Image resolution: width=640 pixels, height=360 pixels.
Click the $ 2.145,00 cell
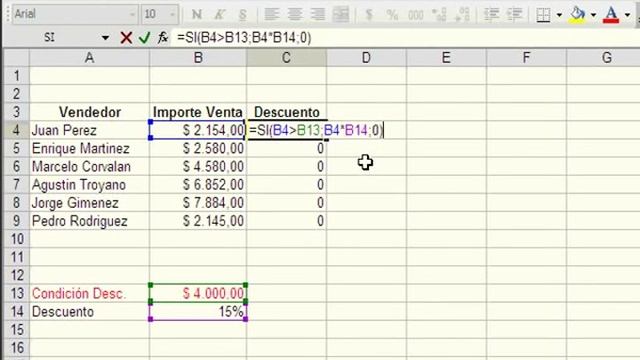198,221
